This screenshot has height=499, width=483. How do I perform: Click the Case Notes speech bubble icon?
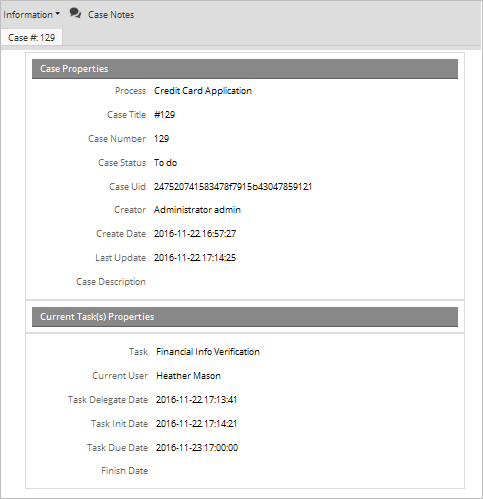(75, 13)
